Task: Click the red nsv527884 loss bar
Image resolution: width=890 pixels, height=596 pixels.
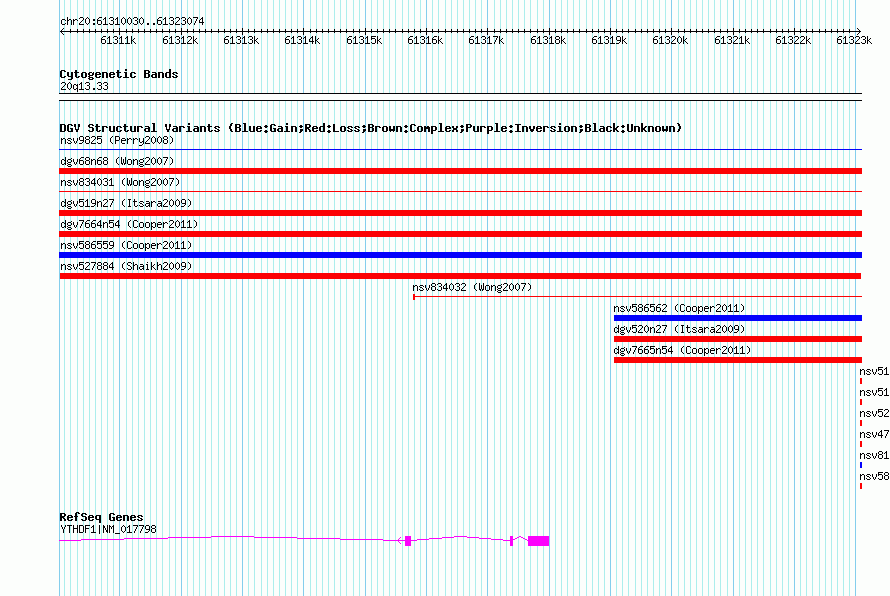Action: (460, 276)
